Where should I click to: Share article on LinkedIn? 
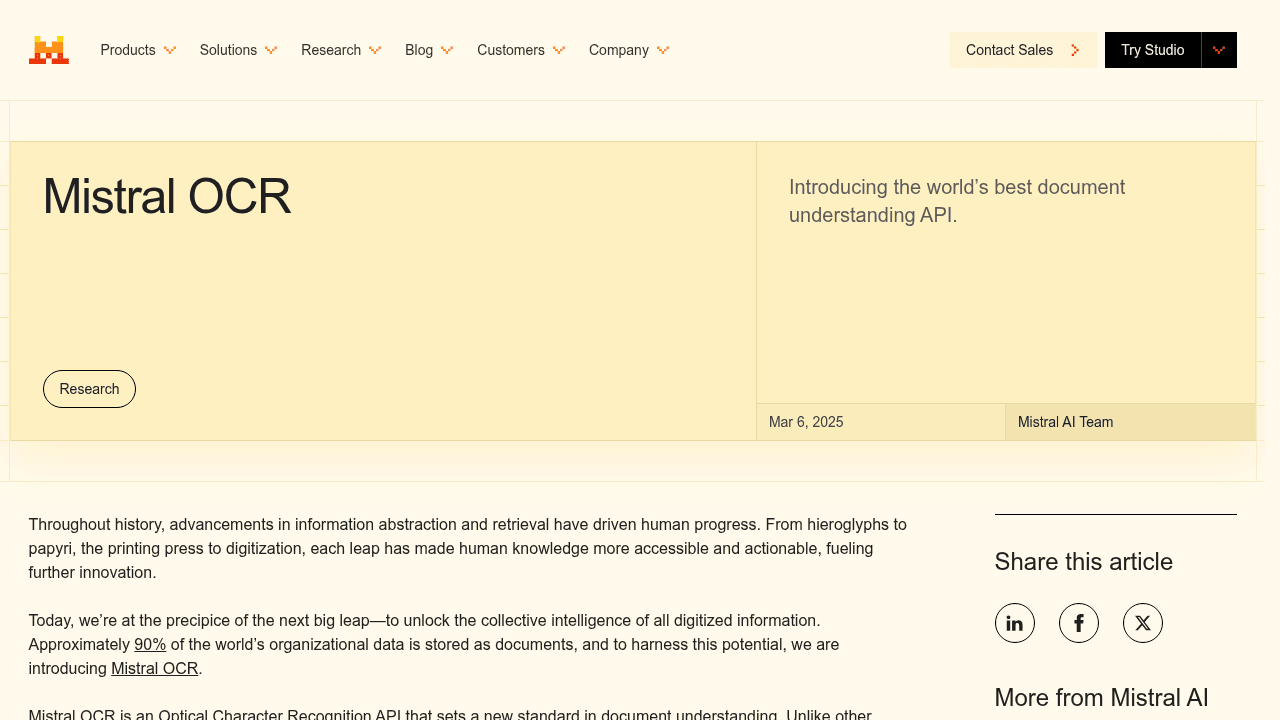coord(1015,623)
